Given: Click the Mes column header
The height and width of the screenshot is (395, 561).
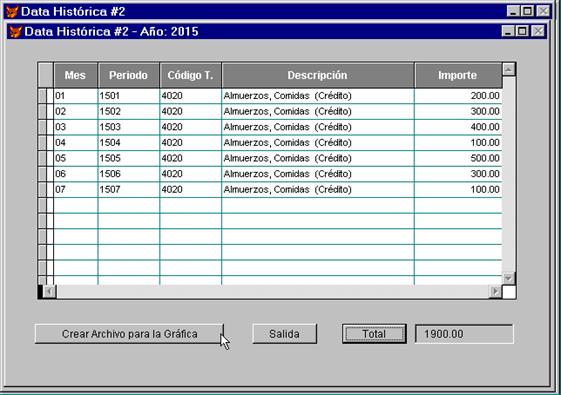Looking at the screenshot, I should (75, 75).
